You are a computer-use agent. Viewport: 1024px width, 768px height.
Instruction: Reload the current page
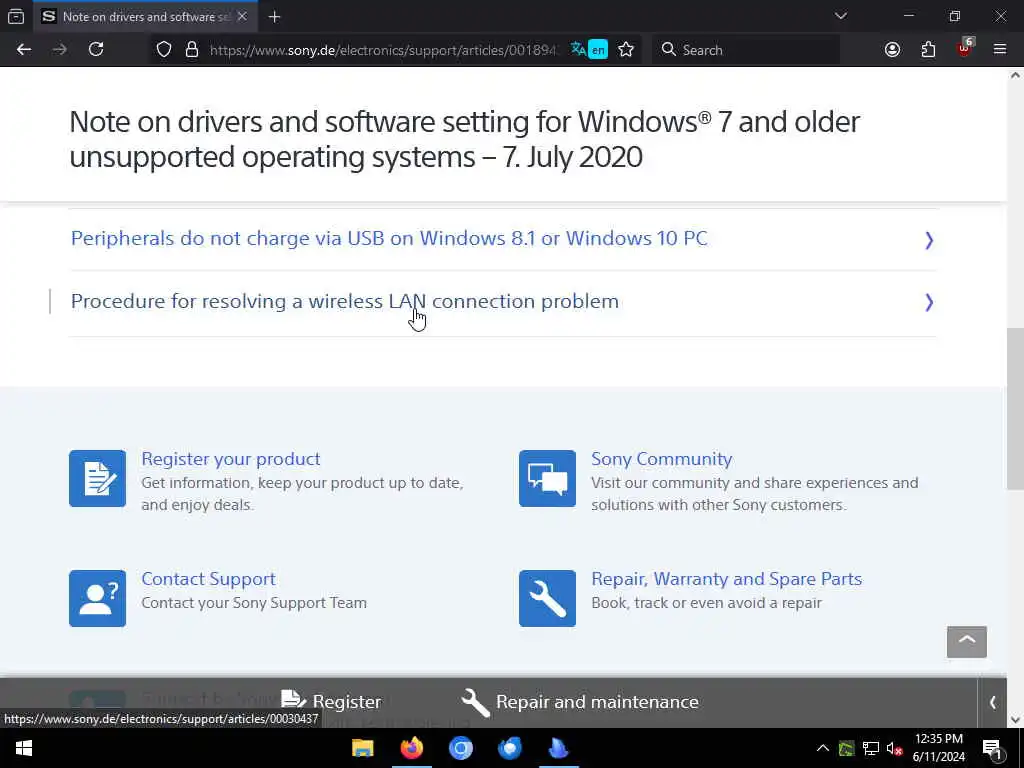click(96, 50)
